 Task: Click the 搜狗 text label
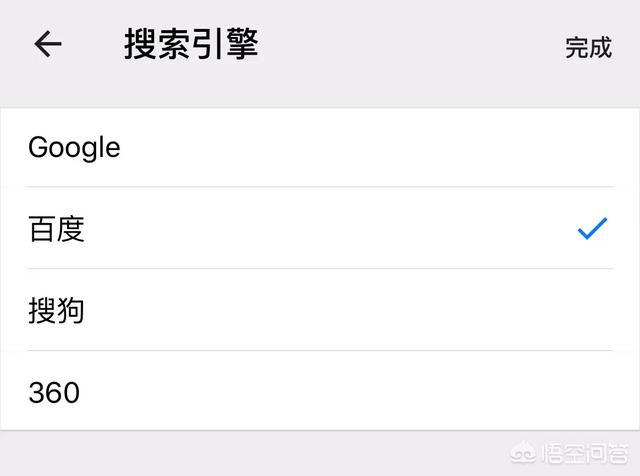click(56, 310)
